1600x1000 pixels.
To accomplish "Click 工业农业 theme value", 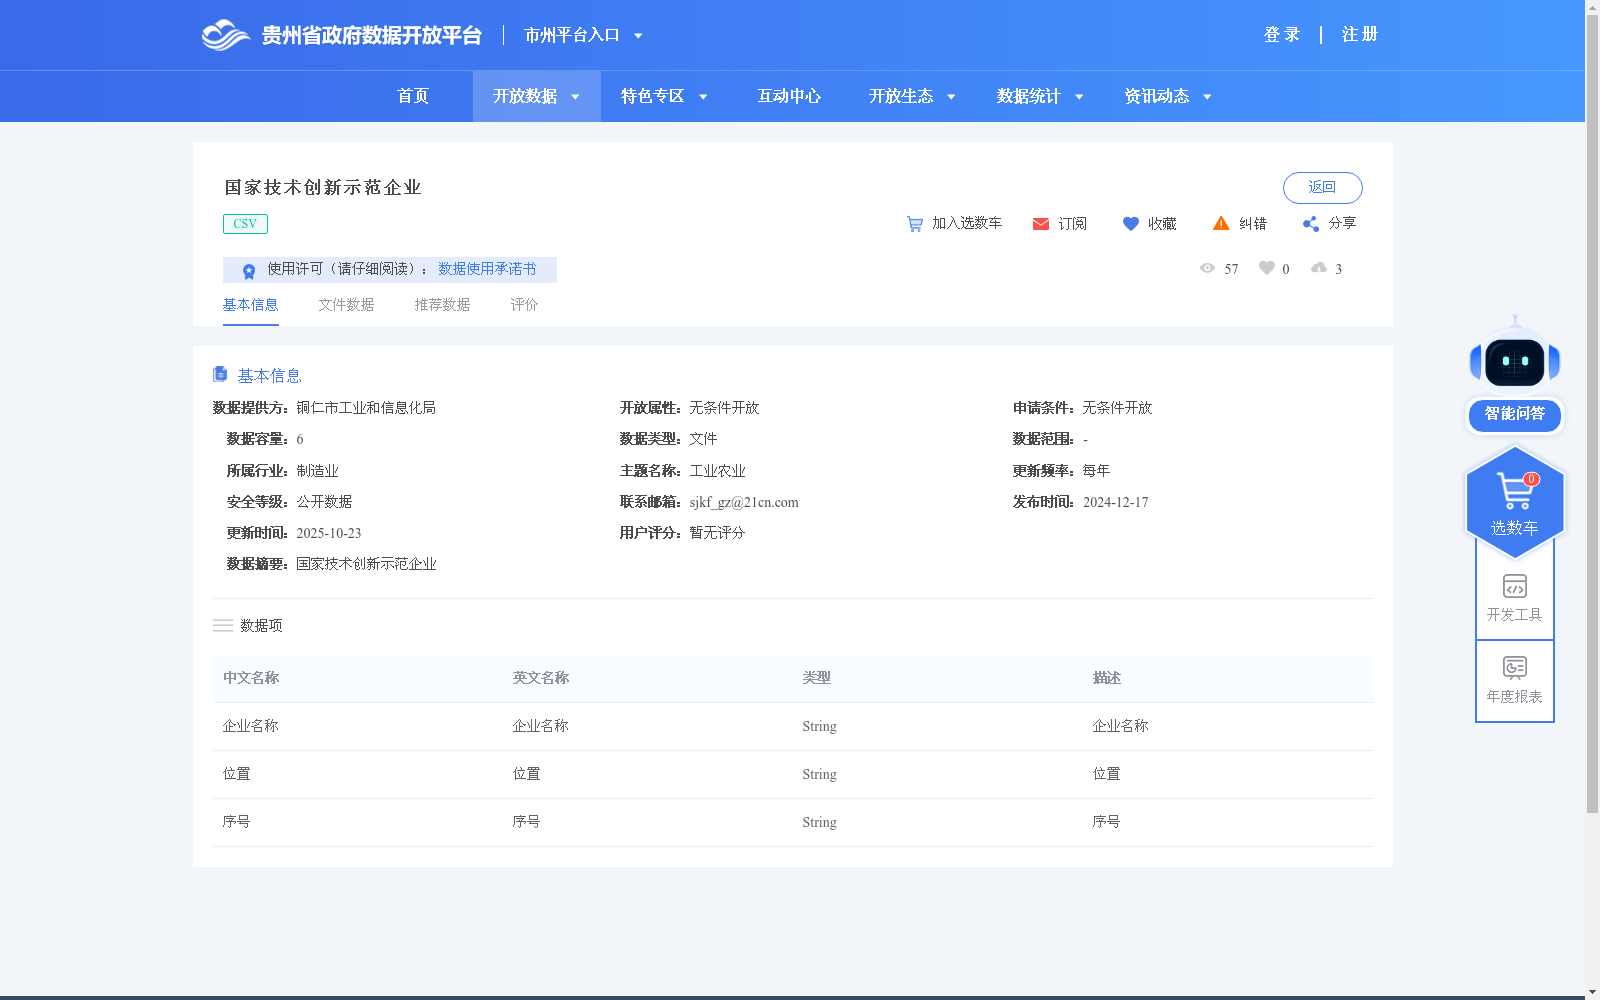I will [718, 471].
